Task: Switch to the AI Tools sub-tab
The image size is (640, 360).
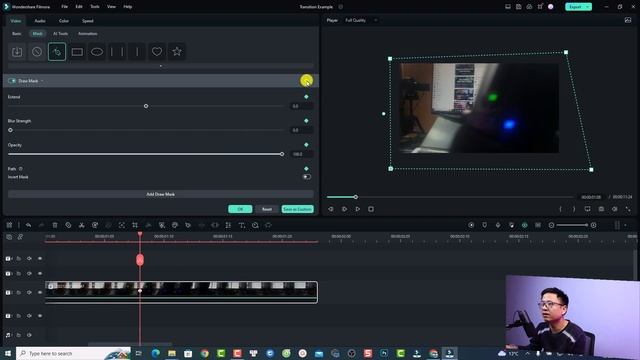Action: pos(60,33)
